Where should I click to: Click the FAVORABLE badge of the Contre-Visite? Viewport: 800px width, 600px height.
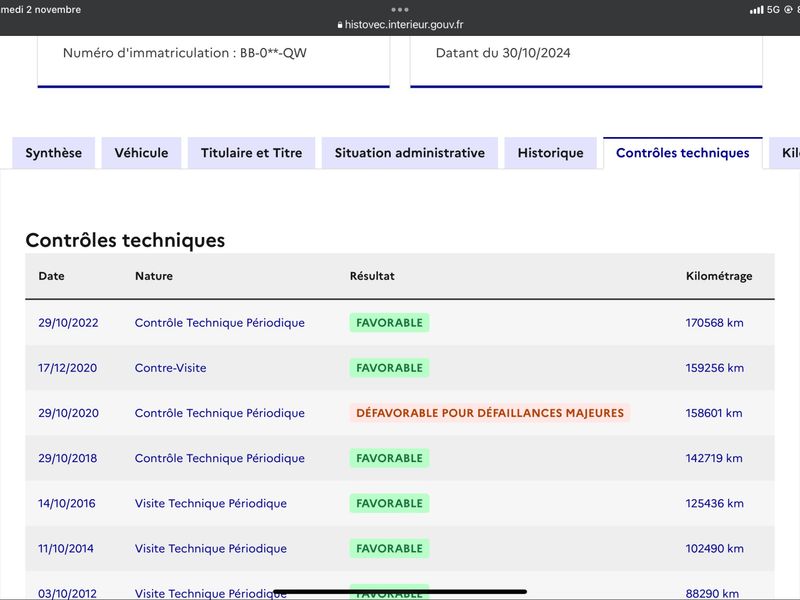(389, 368)
